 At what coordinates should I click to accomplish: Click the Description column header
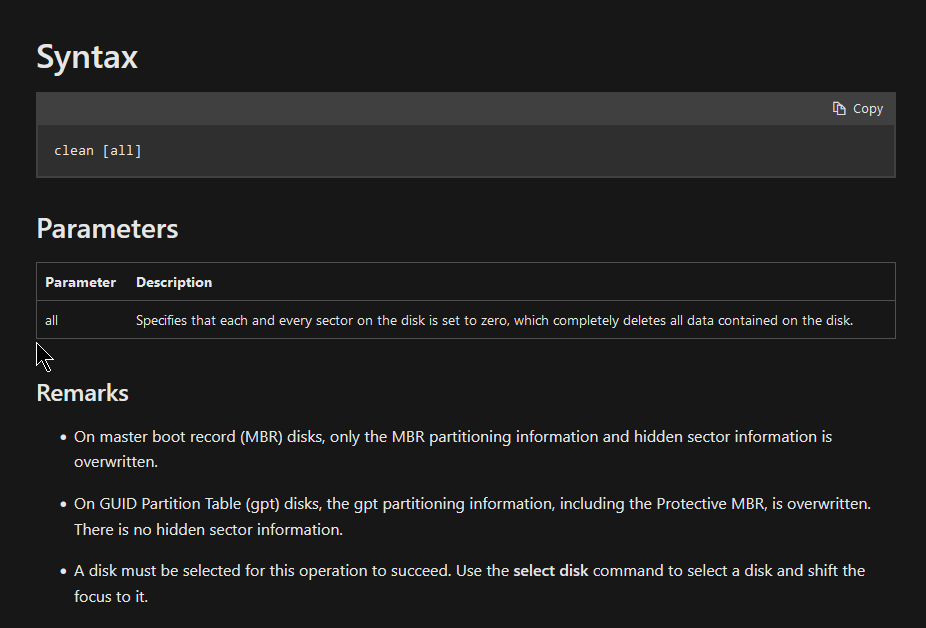coord(174,282)
